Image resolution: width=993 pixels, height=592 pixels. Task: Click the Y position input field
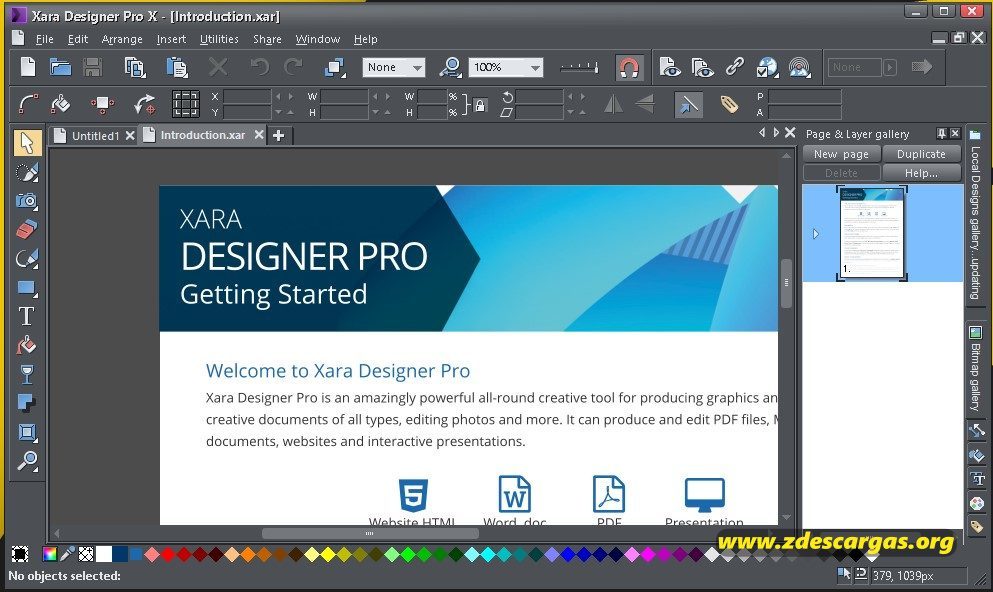247,113
